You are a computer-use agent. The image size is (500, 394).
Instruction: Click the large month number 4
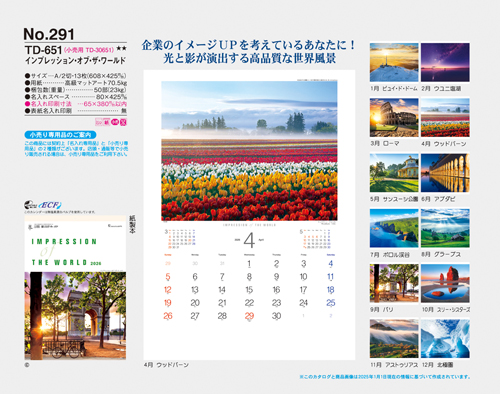249,240
